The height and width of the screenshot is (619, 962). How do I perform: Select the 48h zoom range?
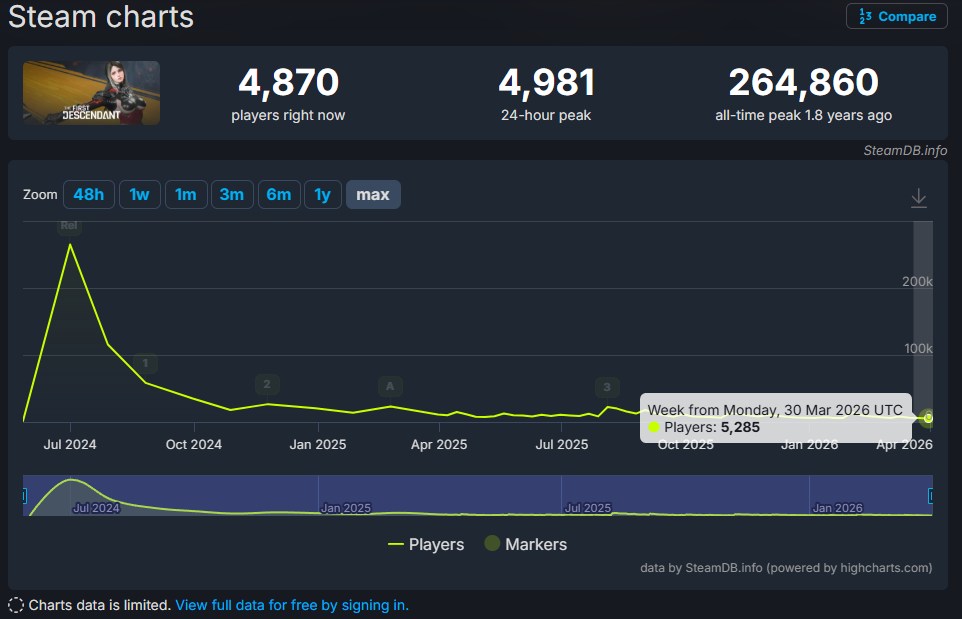(89, 194)
